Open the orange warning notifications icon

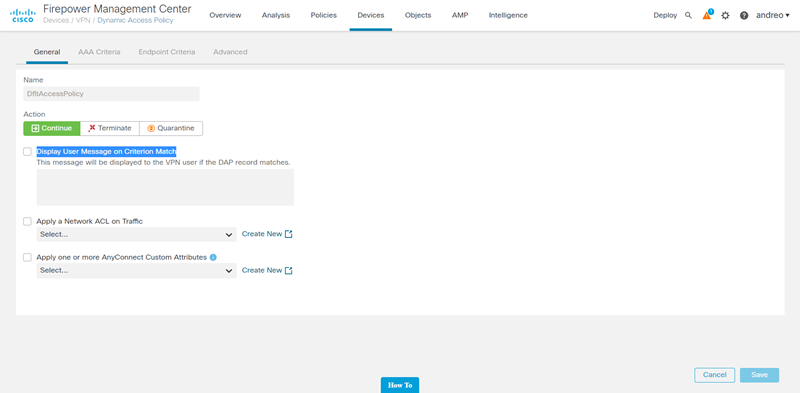point(707,15)
